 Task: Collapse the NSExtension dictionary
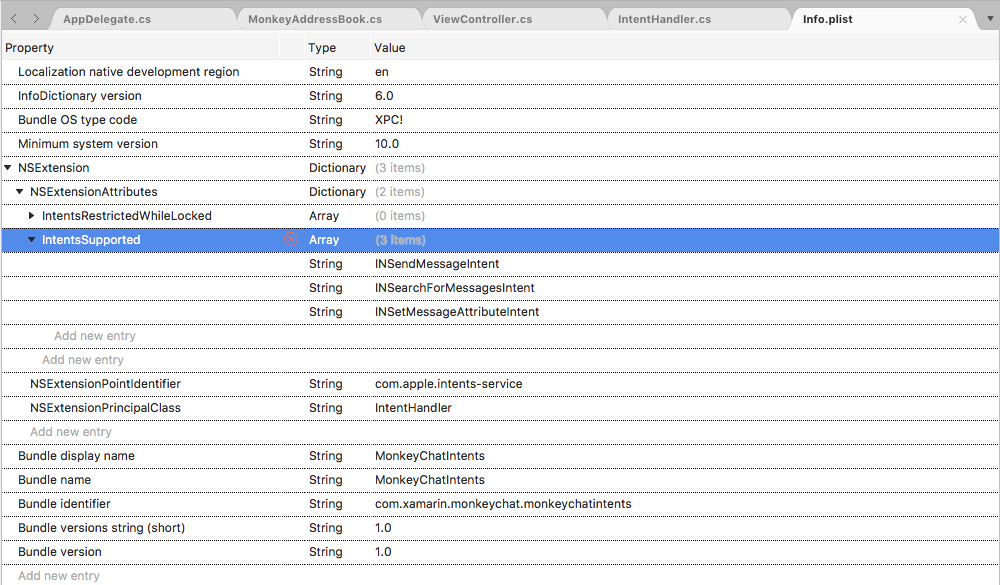(9, 167)
